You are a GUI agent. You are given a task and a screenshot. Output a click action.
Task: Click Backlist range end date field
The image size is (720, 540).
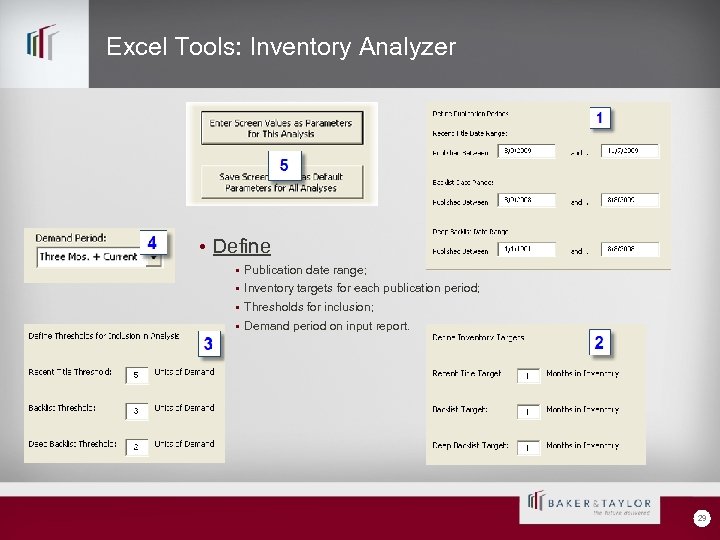[x=630, y=200]
